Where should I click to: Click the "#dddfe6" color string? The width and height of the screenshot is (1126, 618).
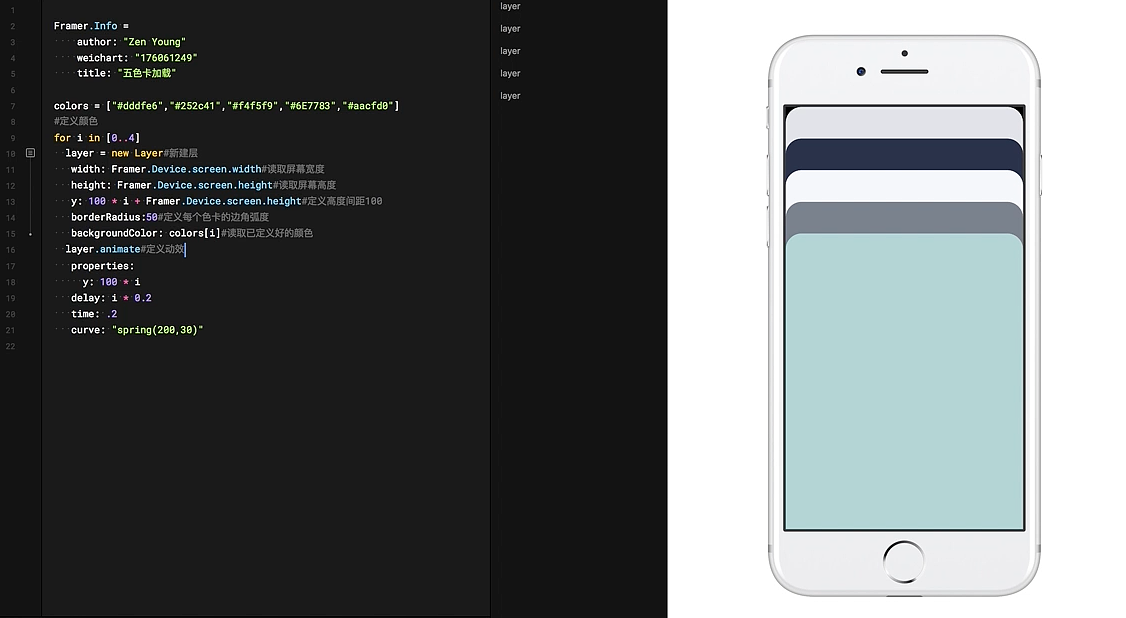point(137,106)
